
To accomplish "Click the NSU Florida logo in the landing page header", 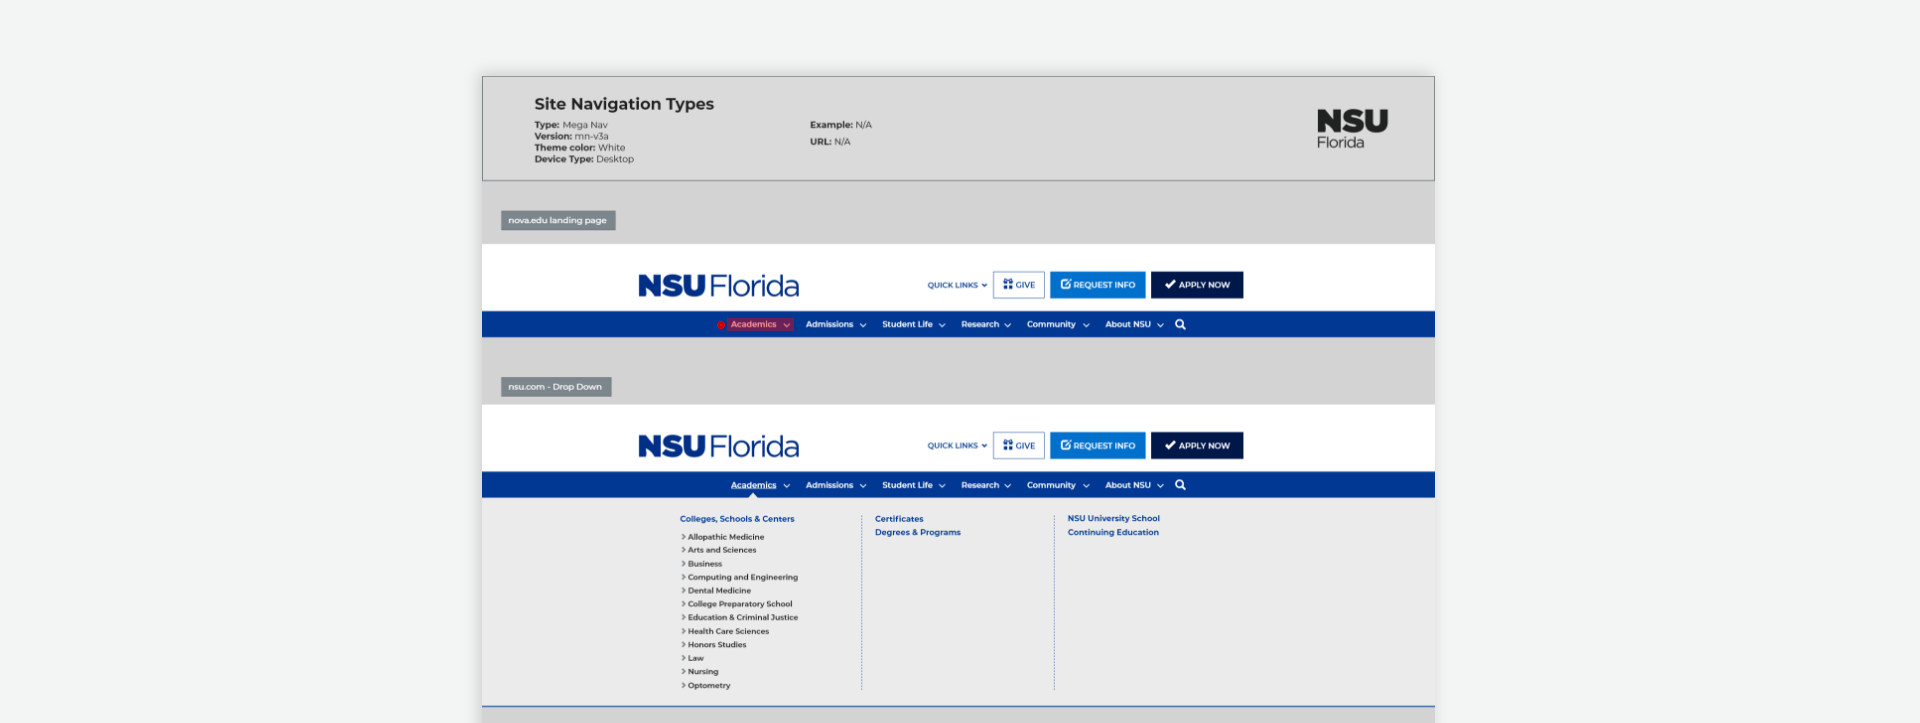I will point(718,286).
